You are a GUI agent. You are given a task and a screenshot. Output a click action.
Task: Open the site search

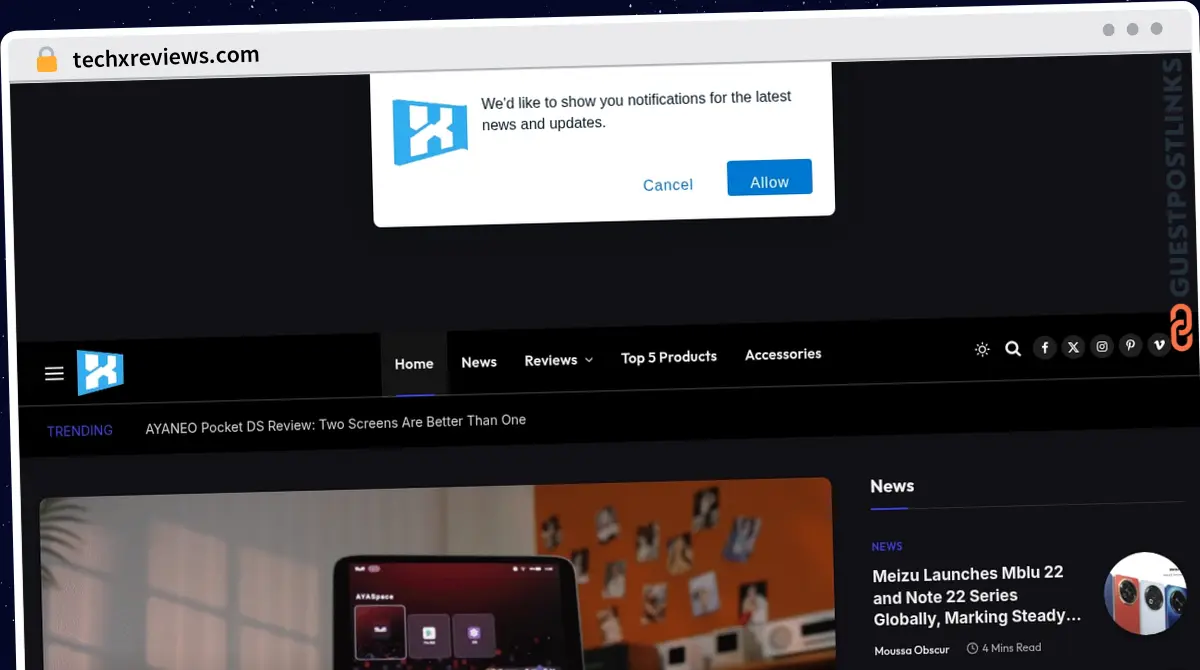[1013, 349]
